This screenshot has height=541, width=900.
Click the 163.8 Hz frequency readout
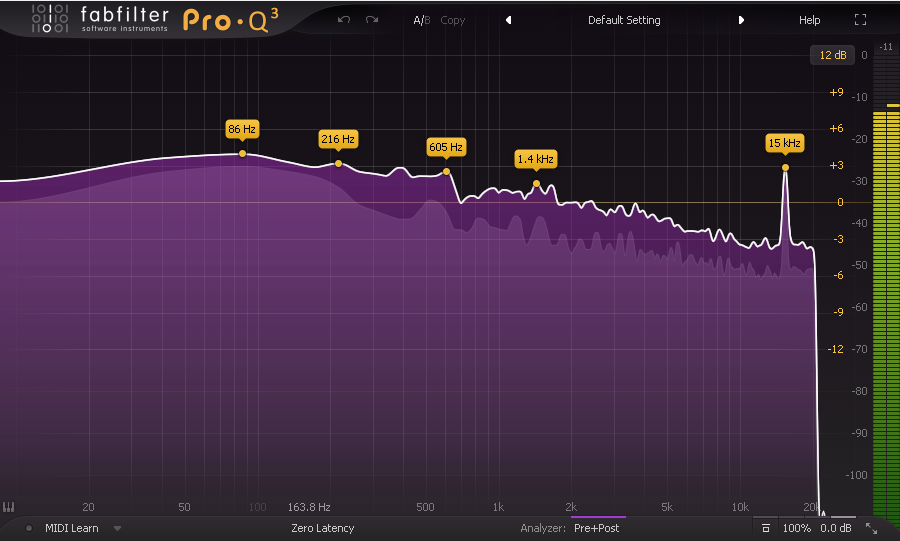click(x=309, y=507)
